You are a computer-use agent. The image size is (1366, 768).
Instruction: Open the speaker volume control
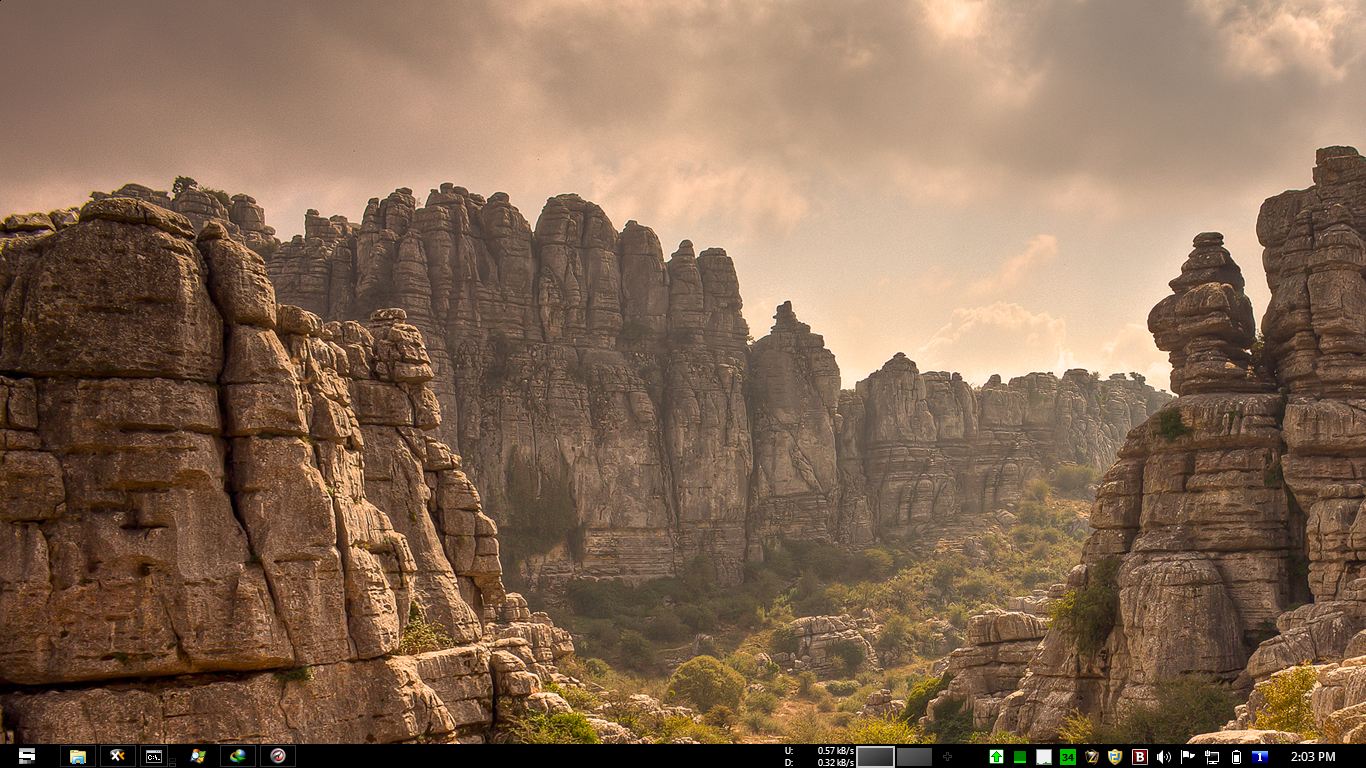pos(1163,757)
